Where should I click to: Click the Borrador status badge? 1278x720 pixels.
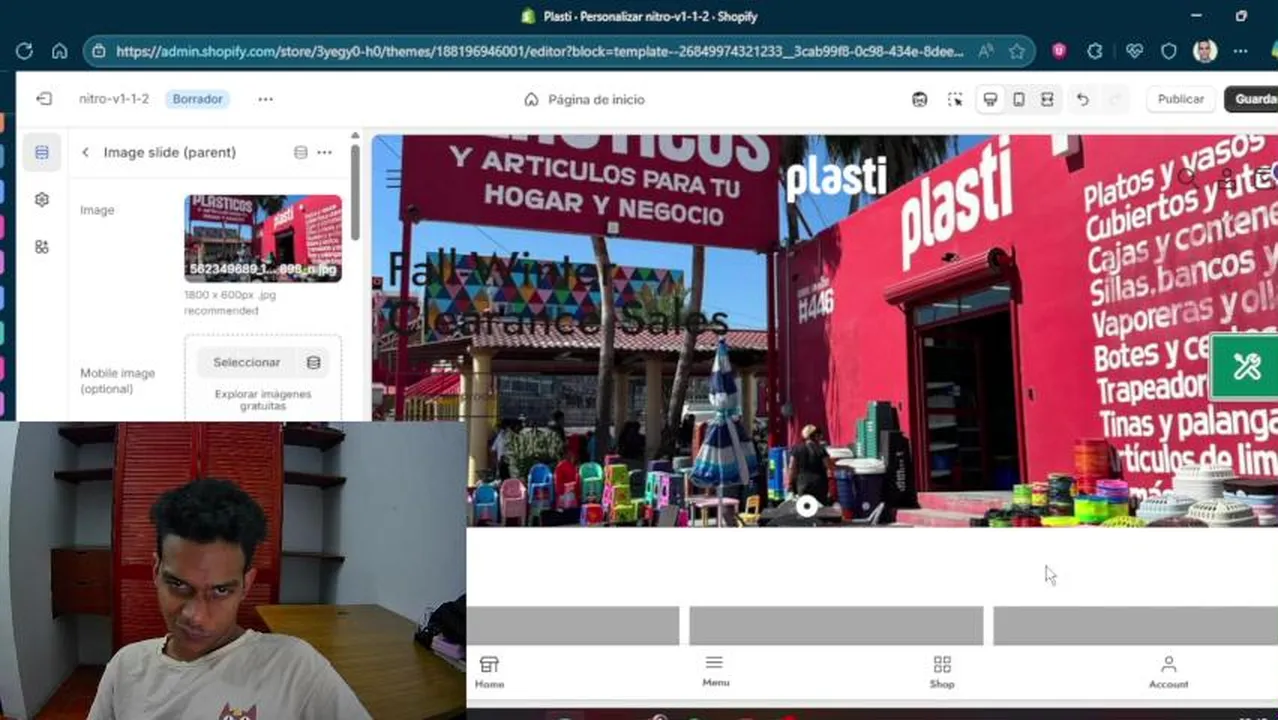tap(197, 99)
